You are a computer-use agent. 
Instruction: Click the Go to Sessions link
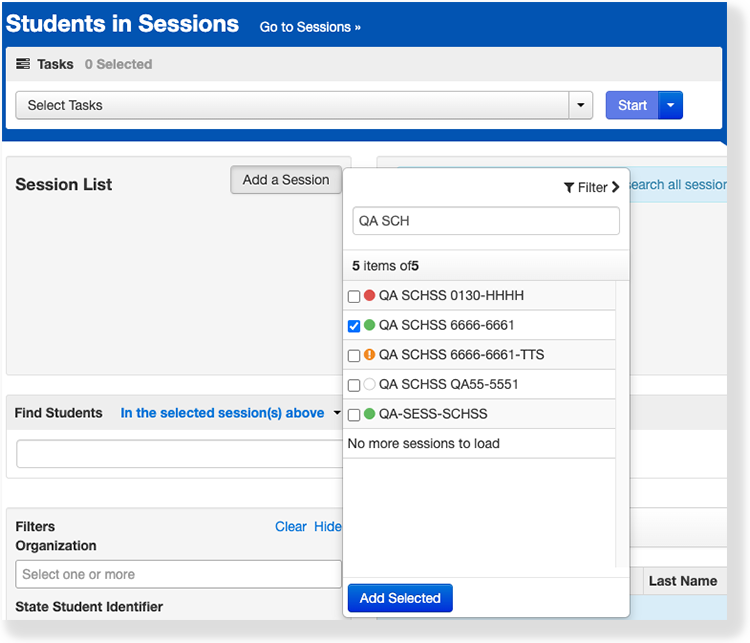click(x=310, y=27)
